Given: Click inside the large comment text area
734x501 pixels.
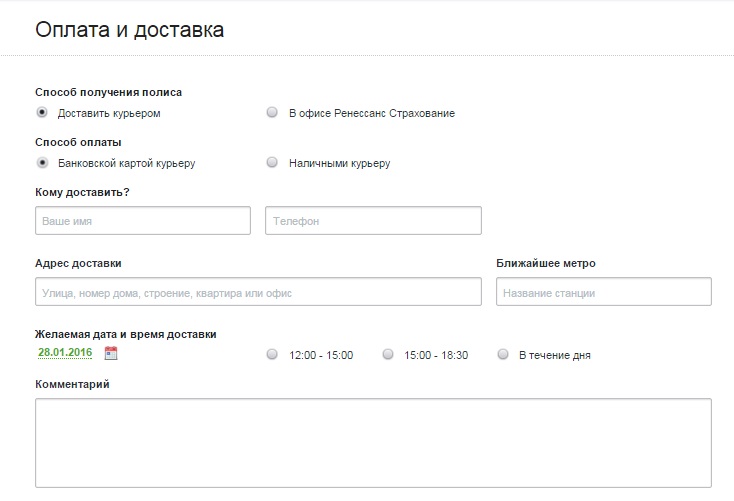Looking at the screenshot, I should coord(373,442).
